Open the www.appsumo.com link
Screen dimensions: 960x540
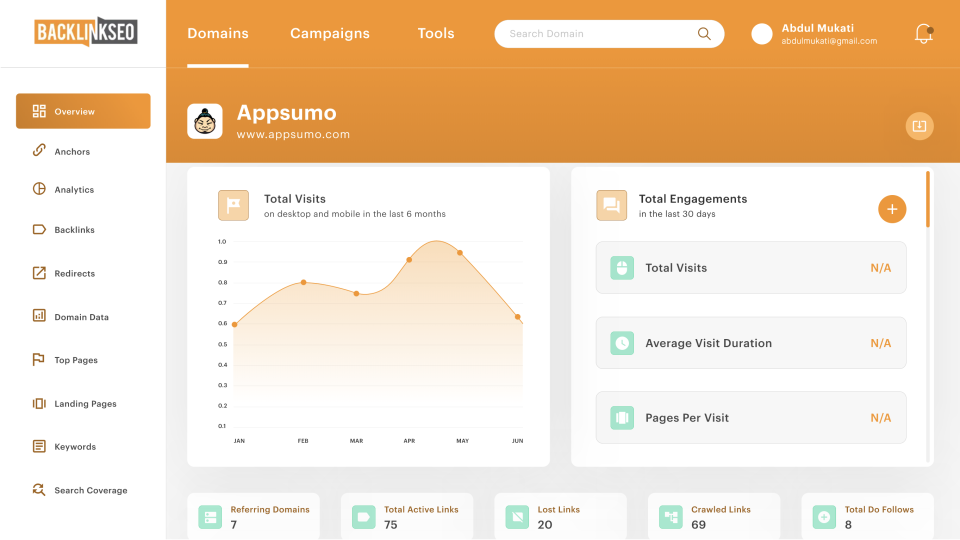click(293, 134)
